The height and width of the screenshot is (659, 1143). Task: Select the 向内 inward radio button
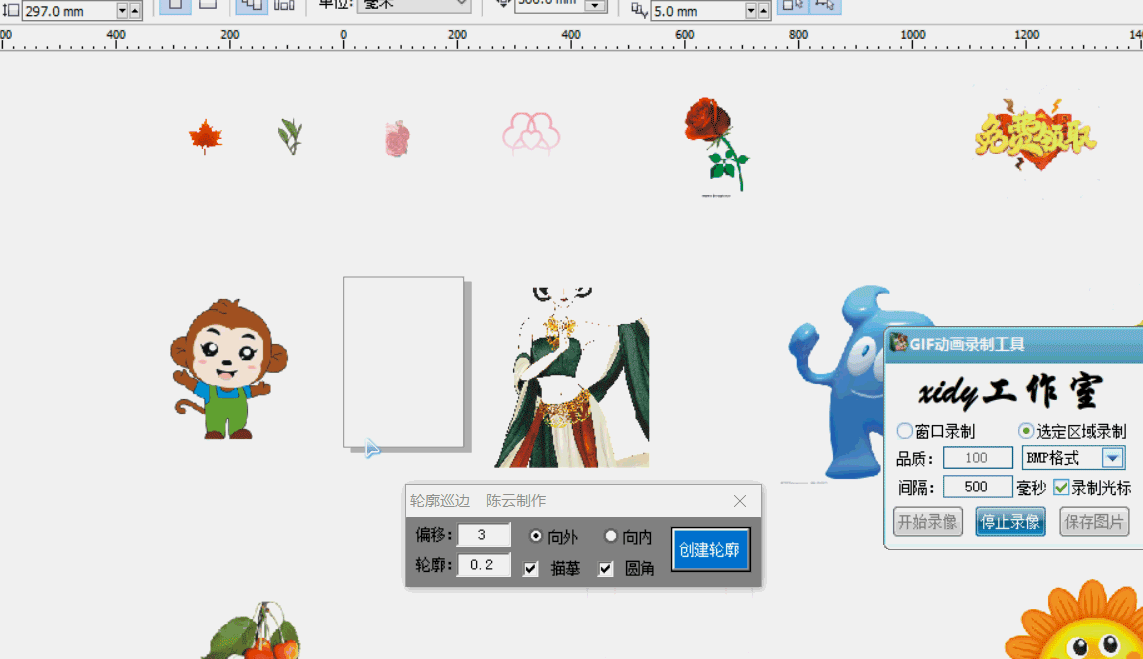tap(611, 537)
